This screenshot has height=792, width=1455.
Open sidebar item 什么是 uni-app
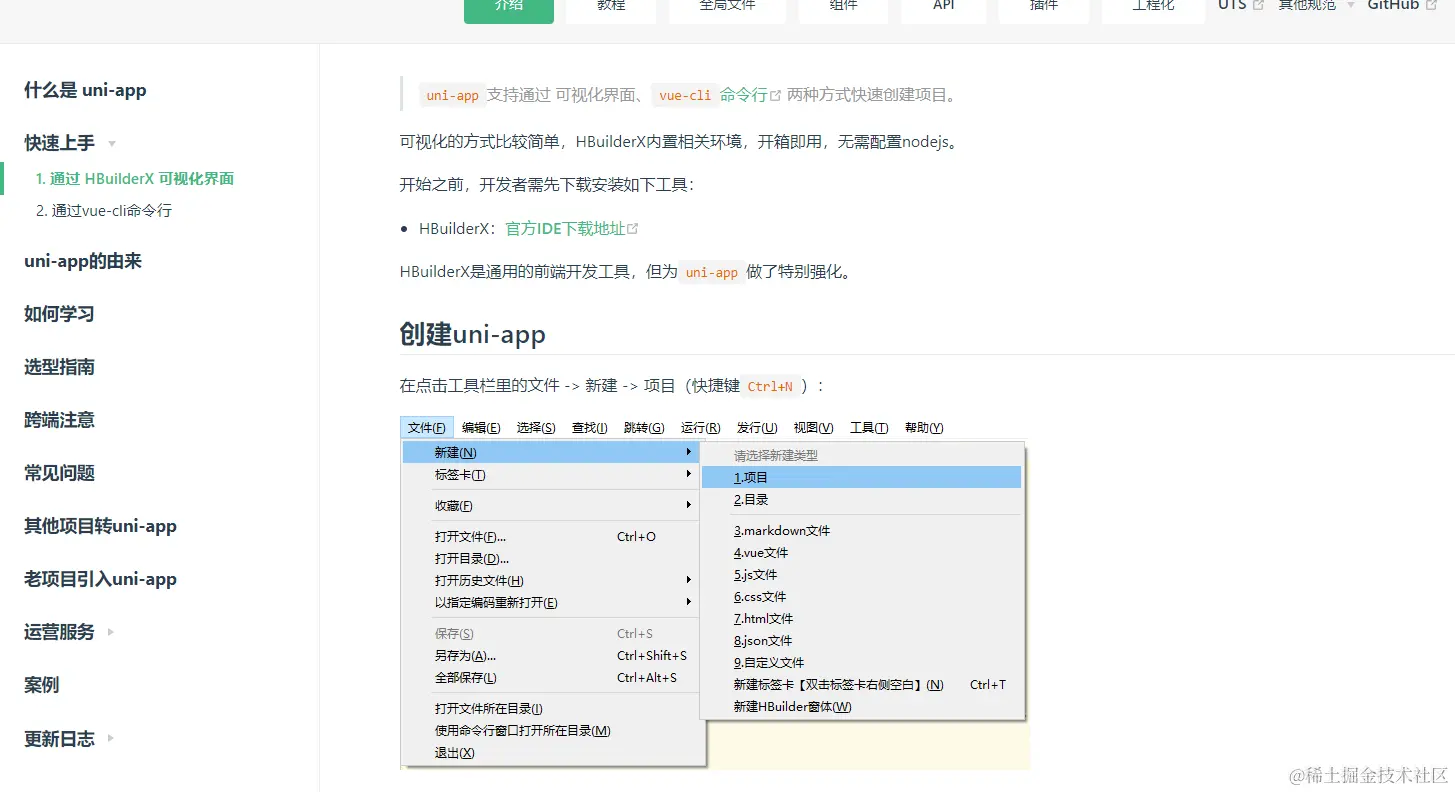click(85, 90)
